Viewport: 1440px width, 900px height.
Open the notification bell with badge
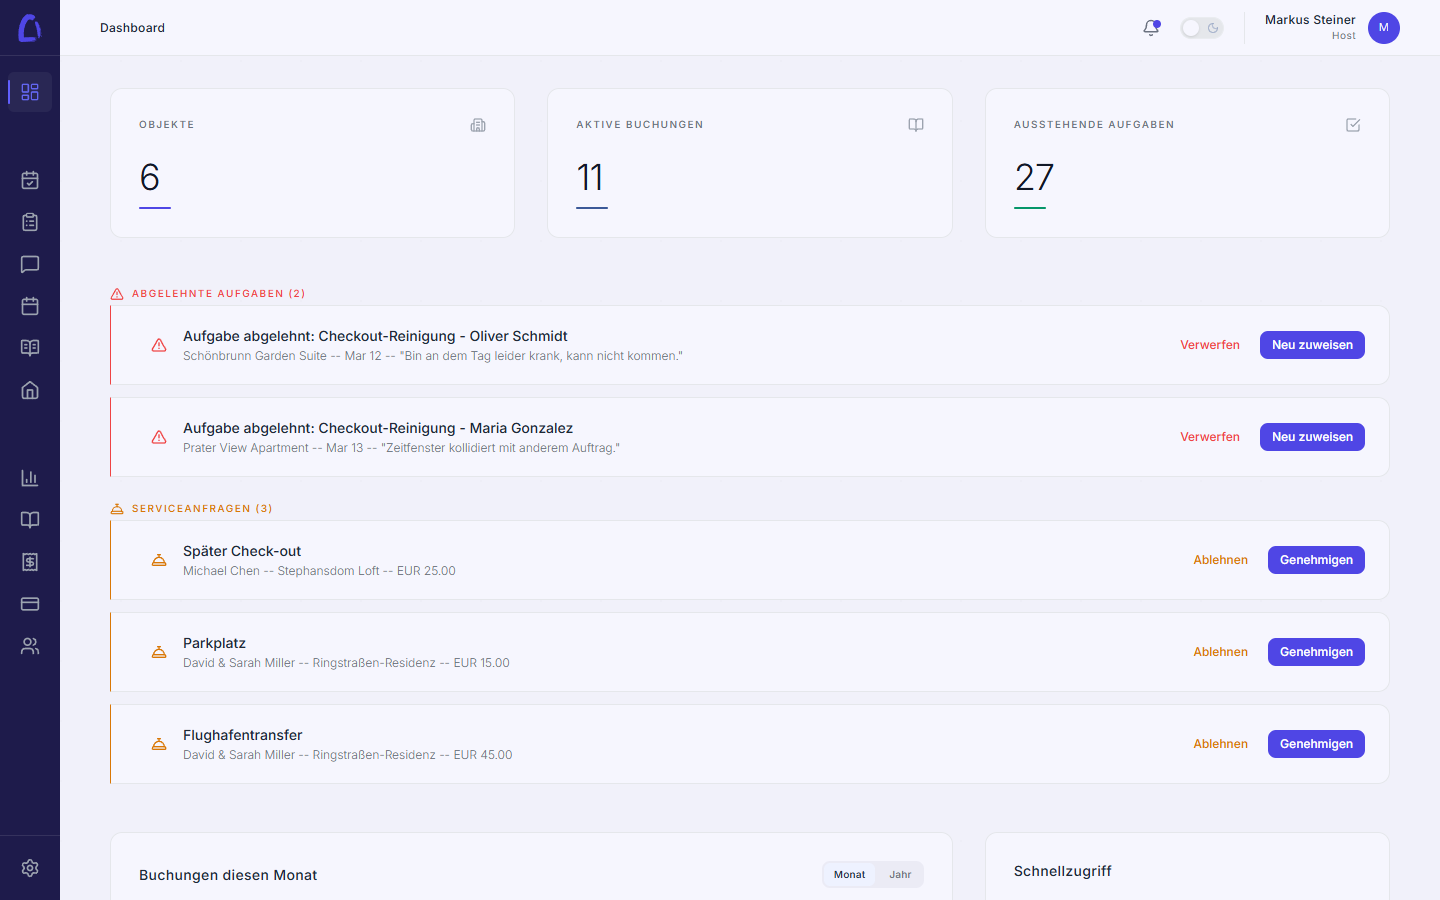tap(1151, 27)
